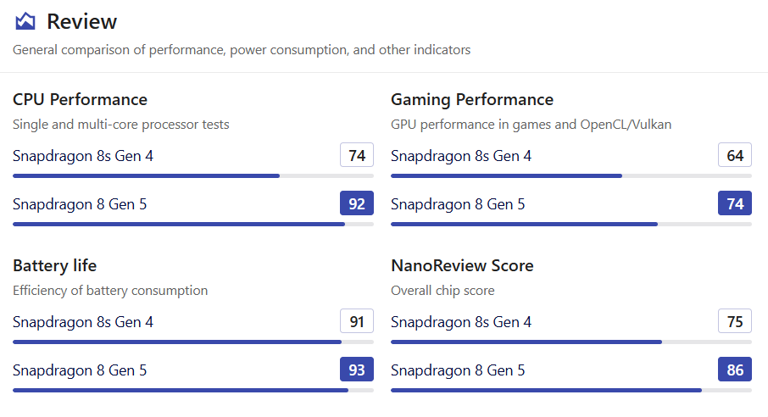Click the Review section heading
The width and height of the screenshot is (768, 417).
pos(82,22)
